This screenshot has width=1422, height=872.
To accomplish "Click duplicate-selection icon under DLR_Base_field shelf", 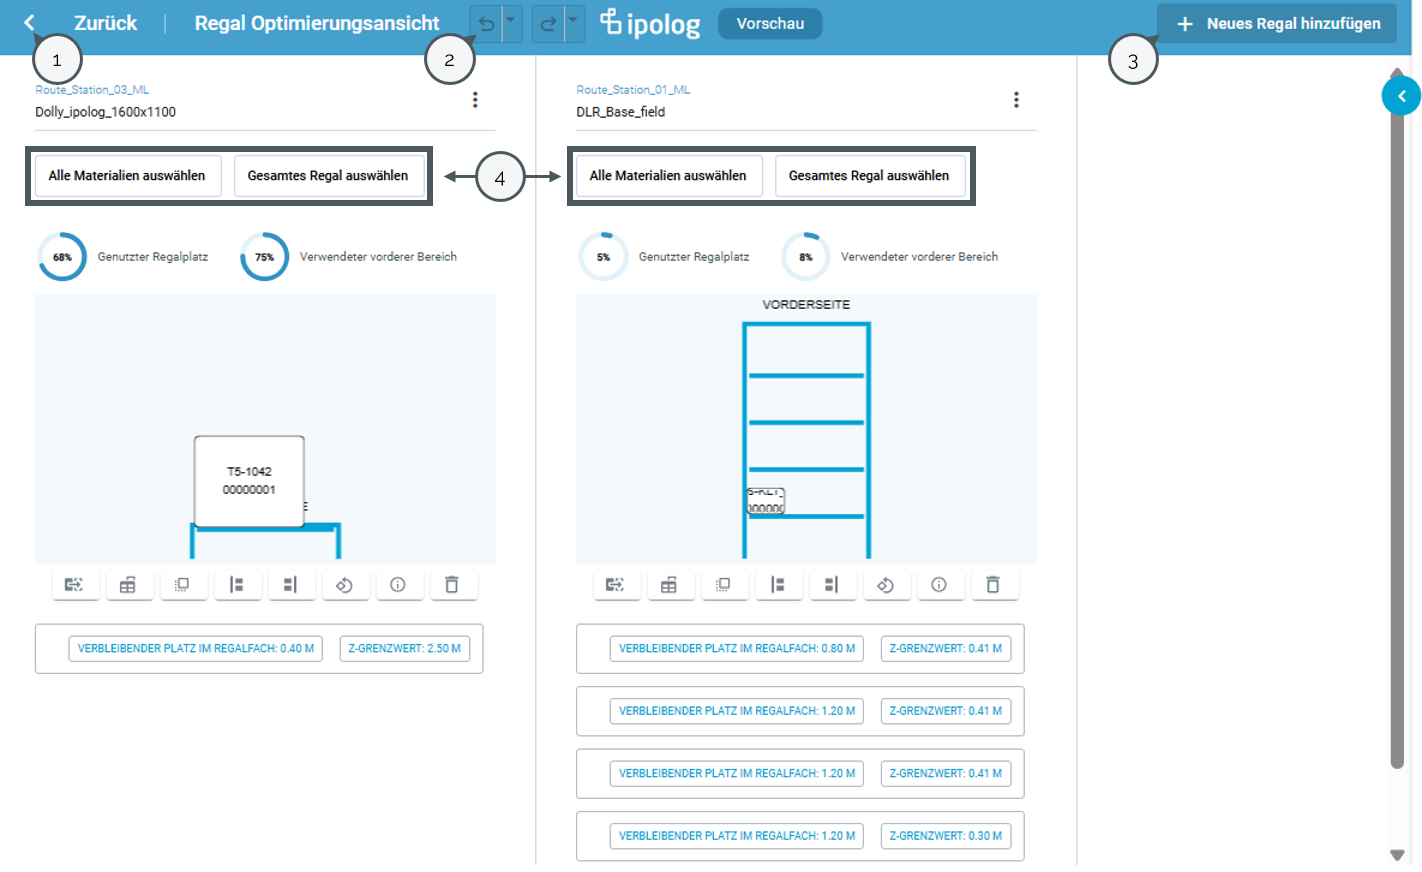I will (723, 585).
